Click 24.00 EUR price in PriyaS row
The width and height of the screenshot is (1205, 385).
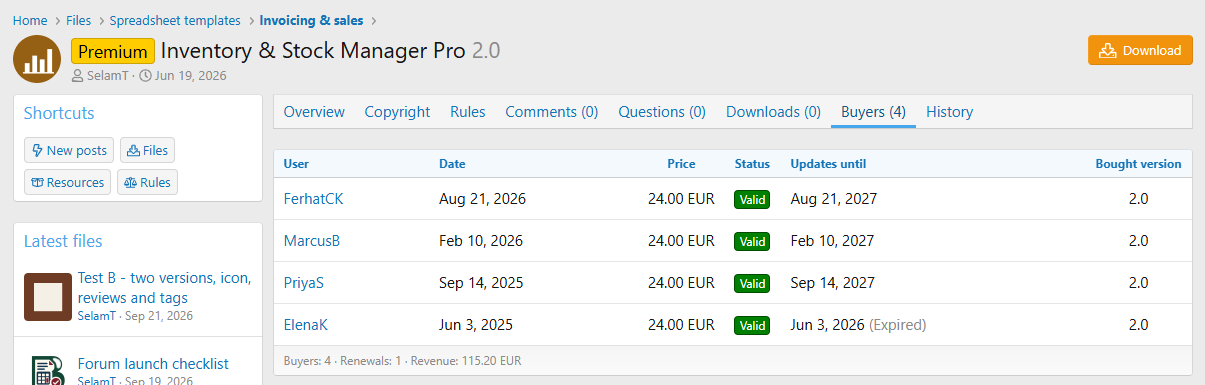(x=681, y=283)
